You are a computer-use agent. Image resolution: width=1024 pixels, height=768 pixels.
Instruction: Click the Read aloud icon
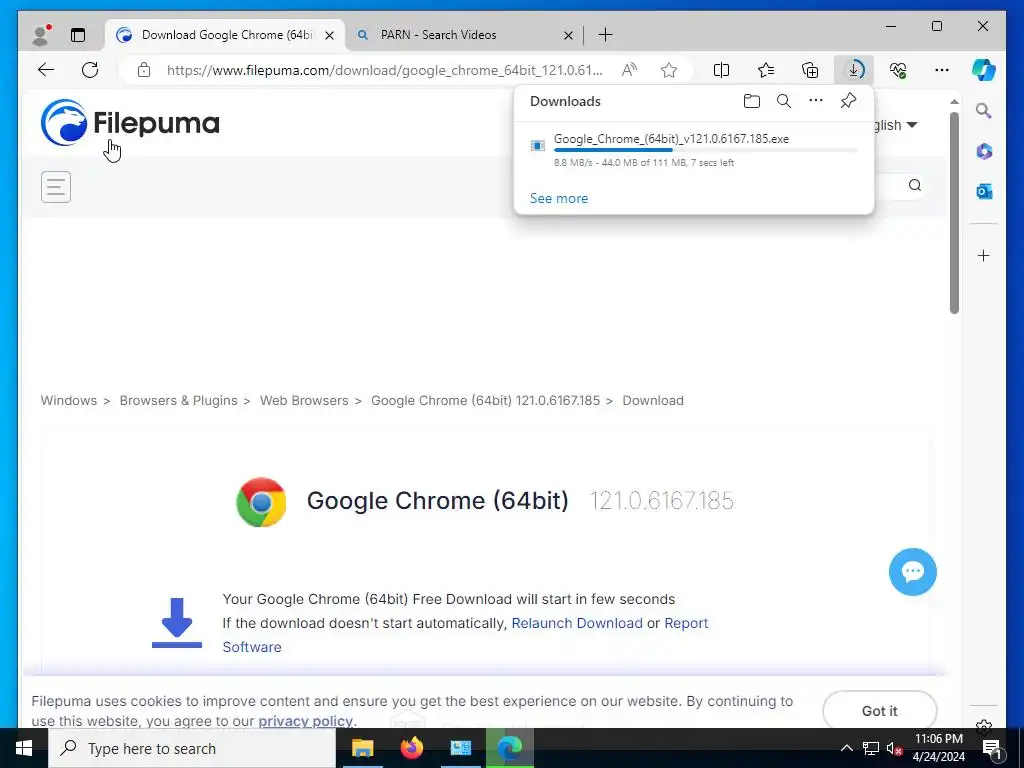[x=629, y=70]
